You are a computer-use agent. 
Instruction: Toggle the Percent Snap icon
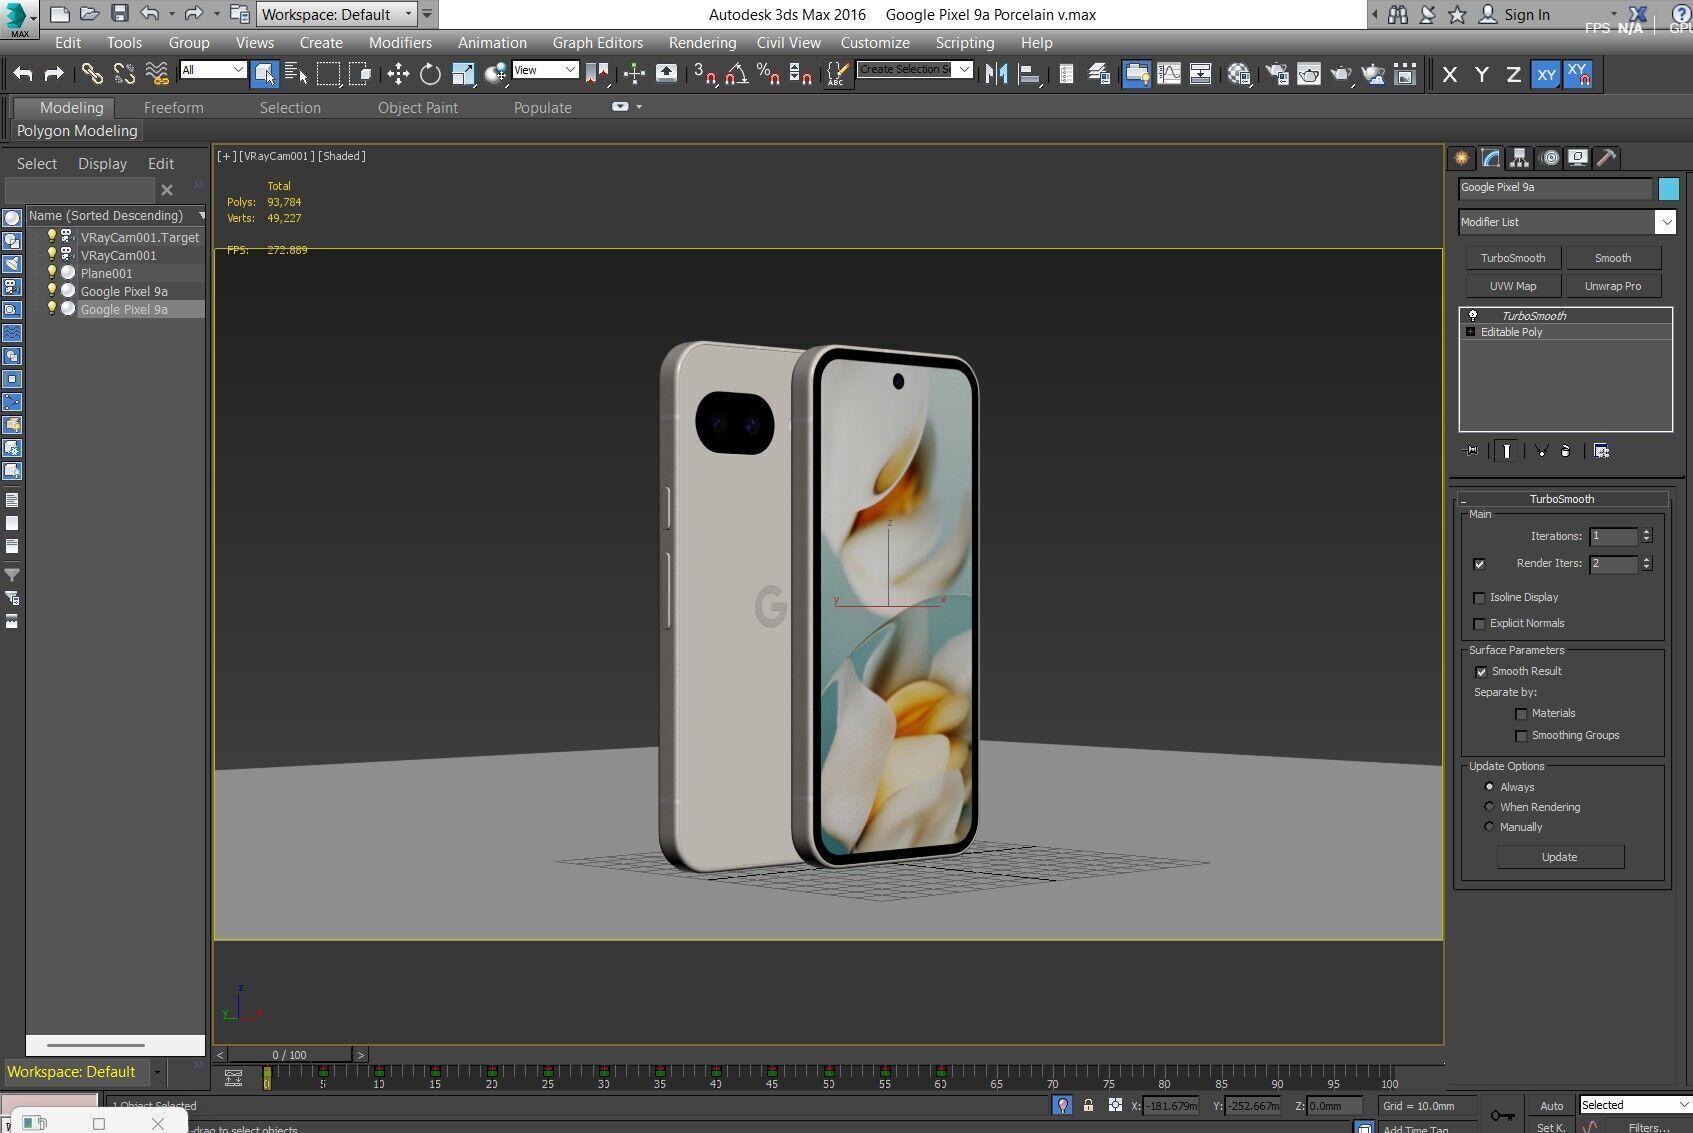point(769,74)
